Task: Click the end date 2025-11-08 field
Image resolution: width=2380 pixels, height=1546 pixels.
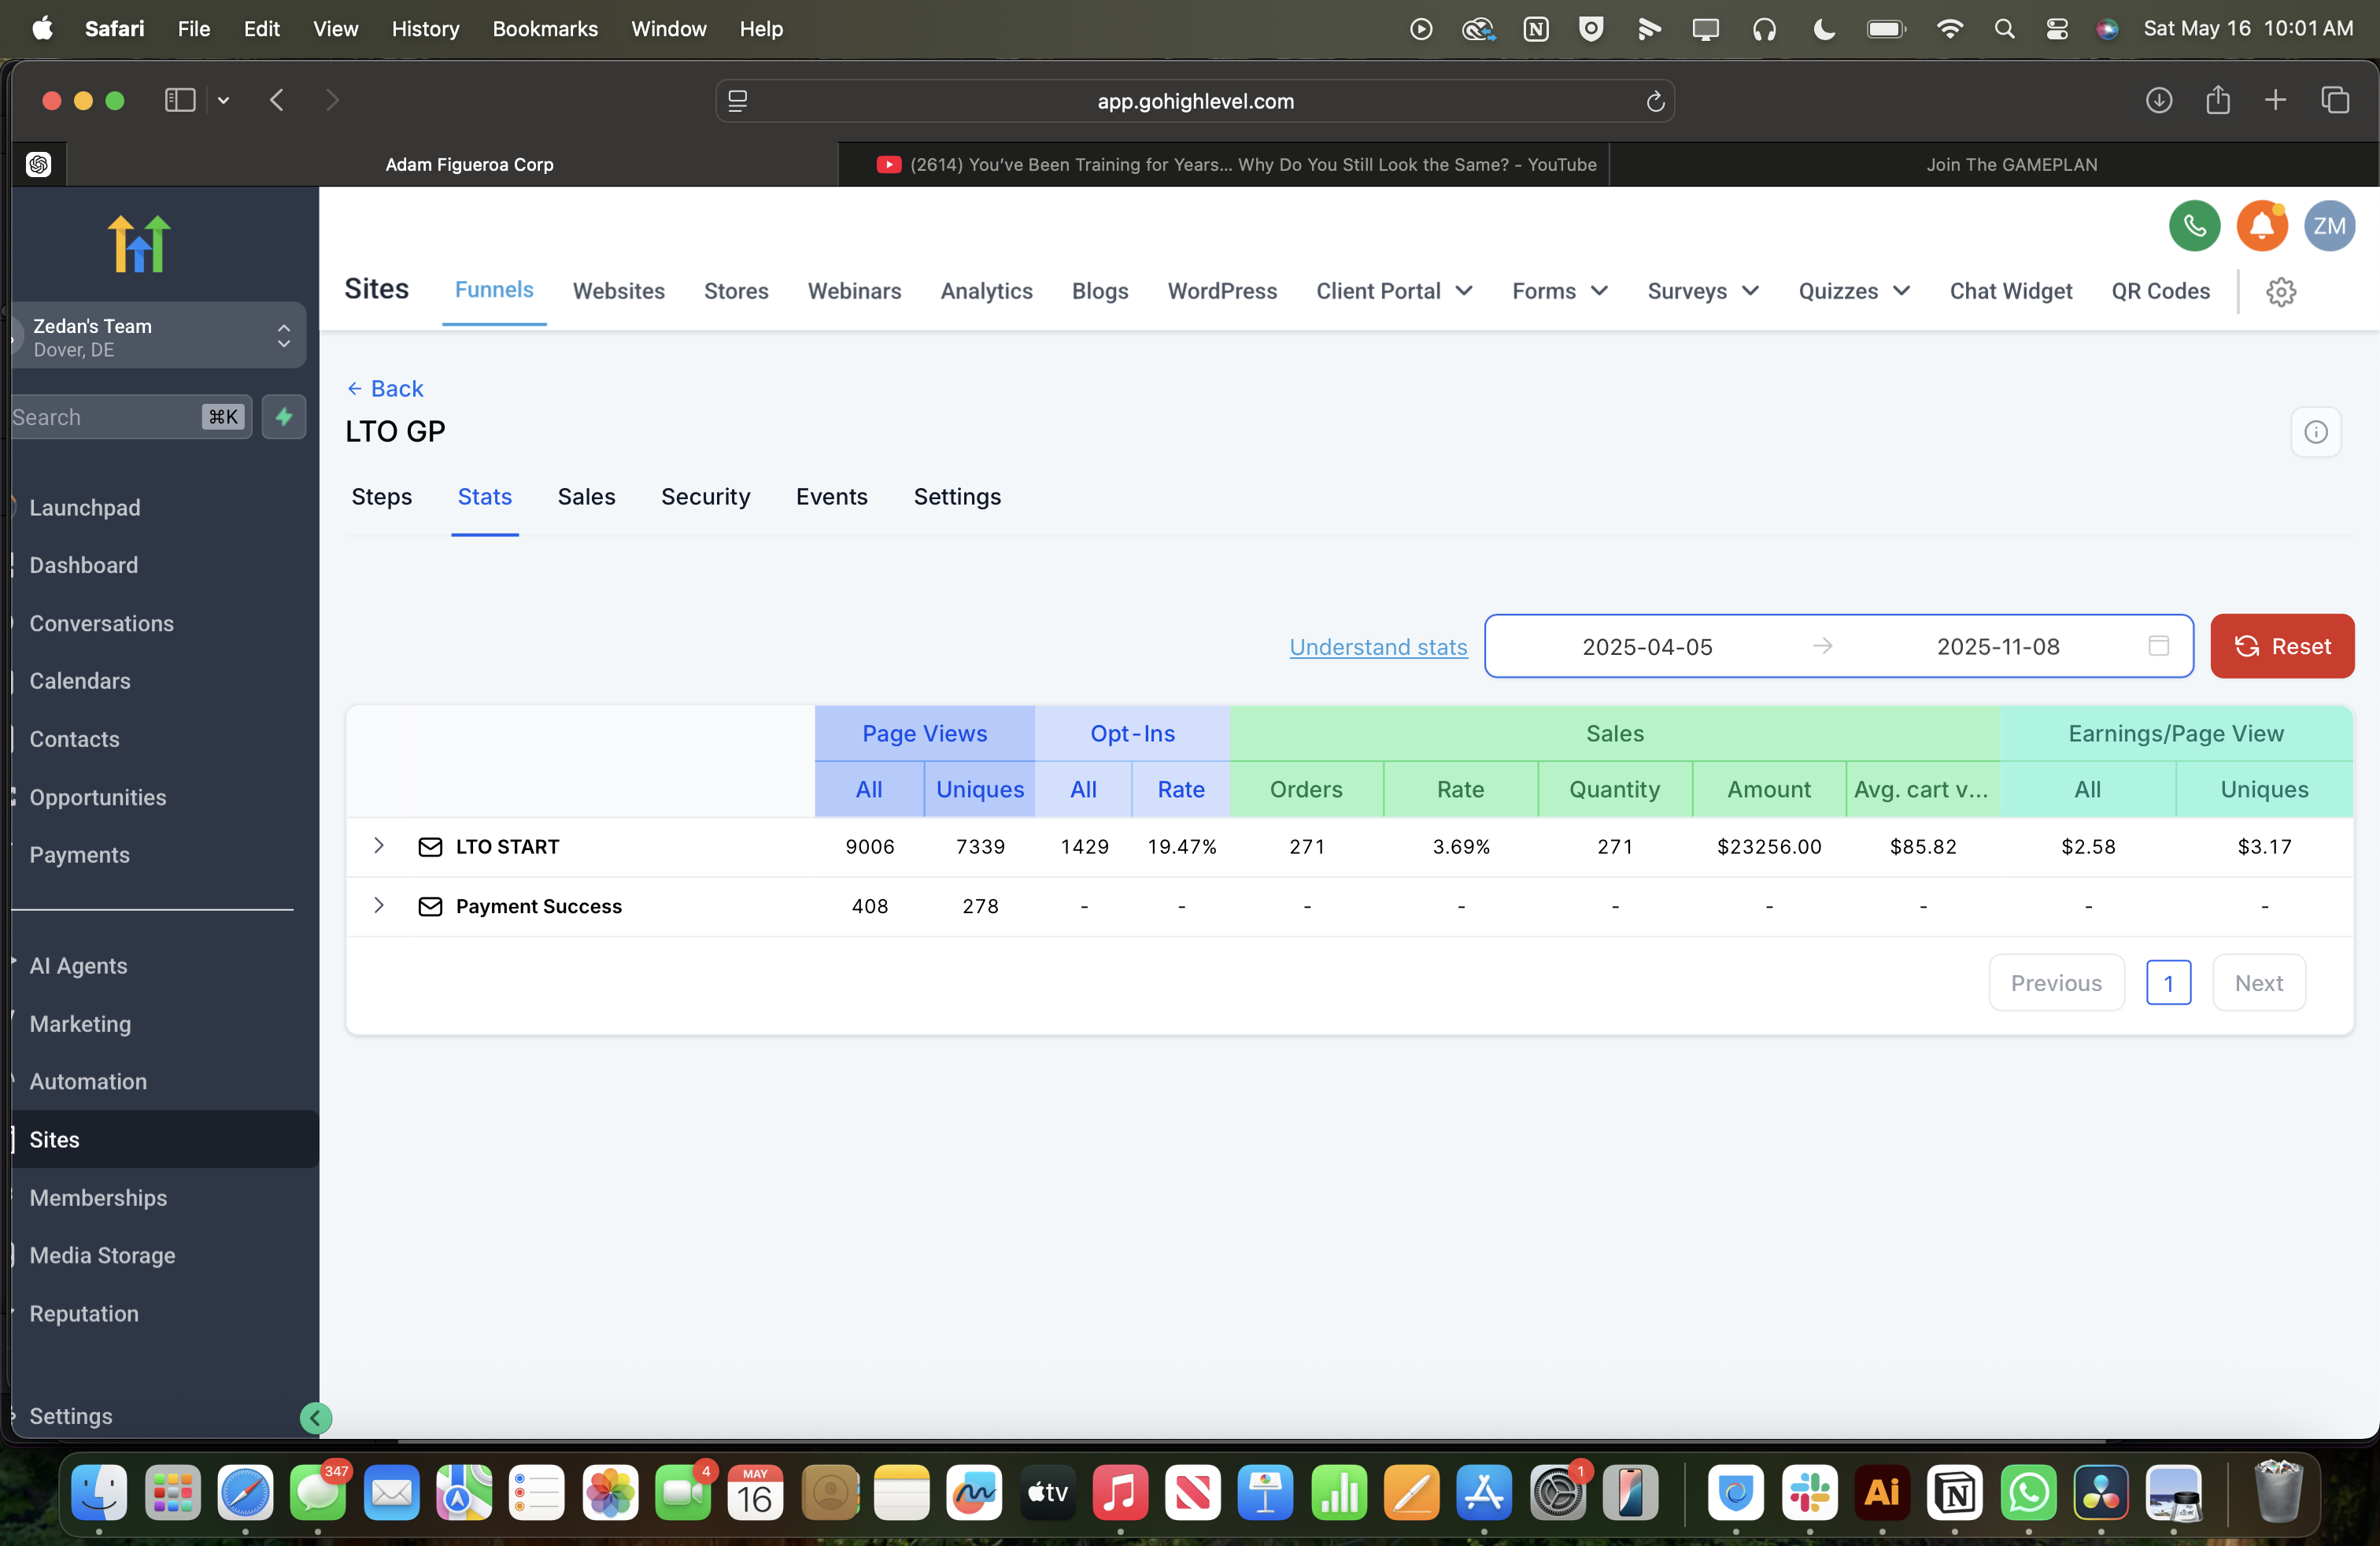Action: [1998, 647]
